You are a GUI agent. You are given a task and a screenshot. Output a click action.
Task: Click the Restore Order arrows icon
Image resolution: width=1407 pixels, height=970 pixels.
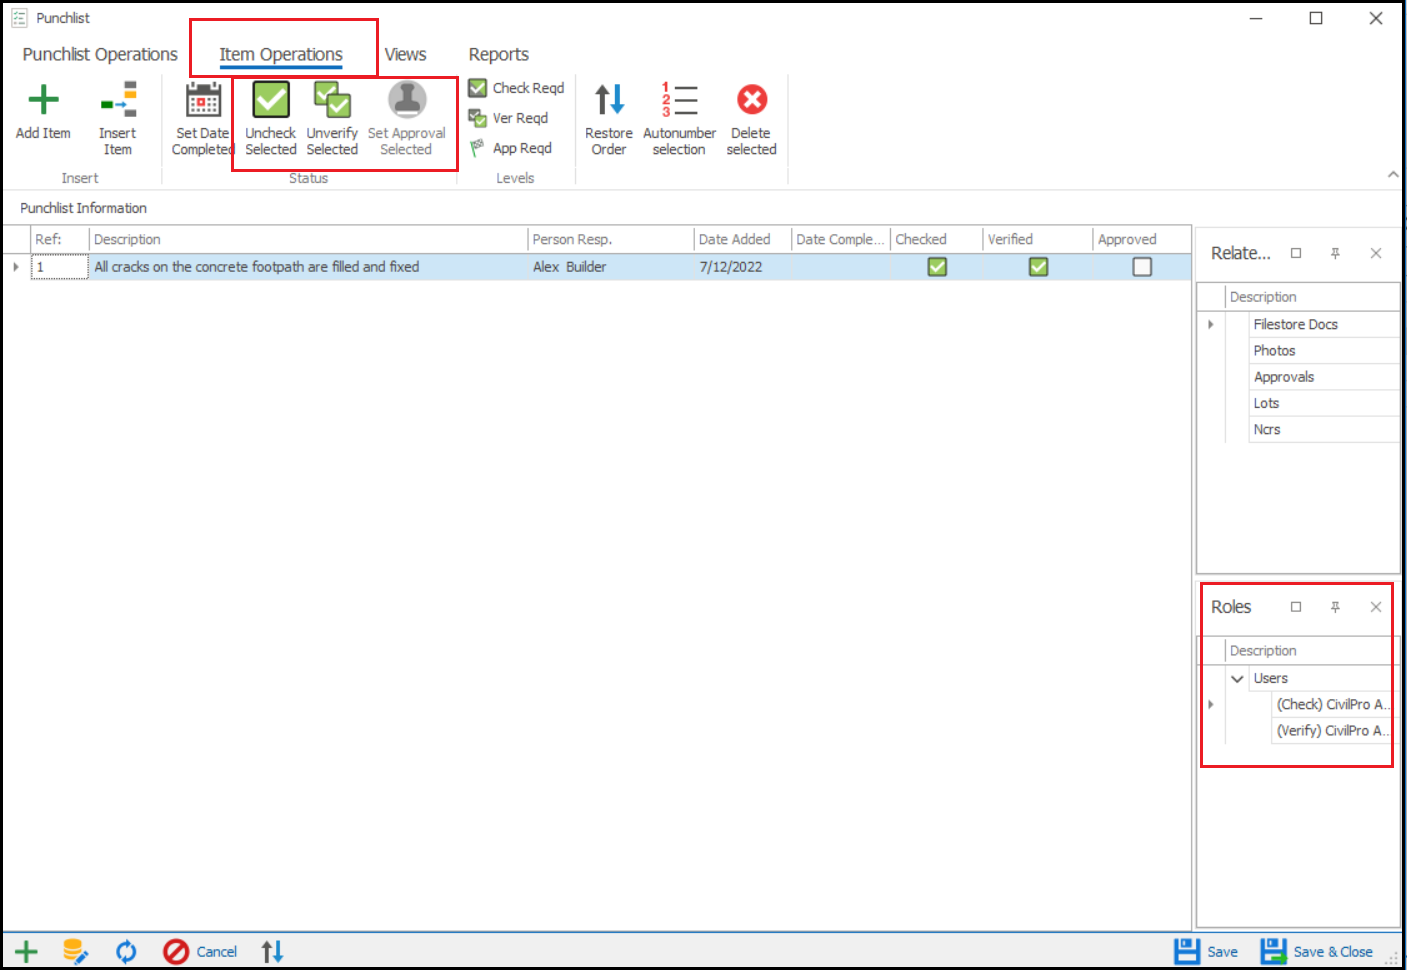[x=609, y=101]
